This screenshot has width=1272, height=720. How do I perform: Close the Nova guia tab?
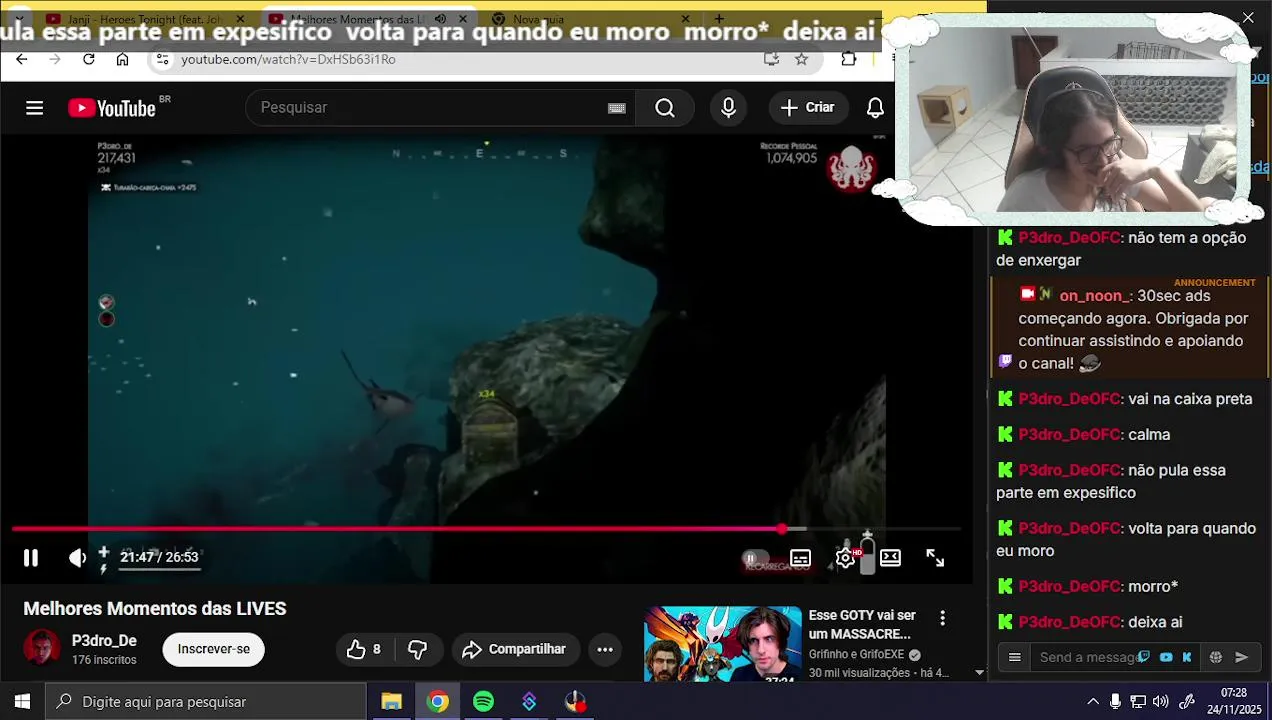click(x=686, y=19)
